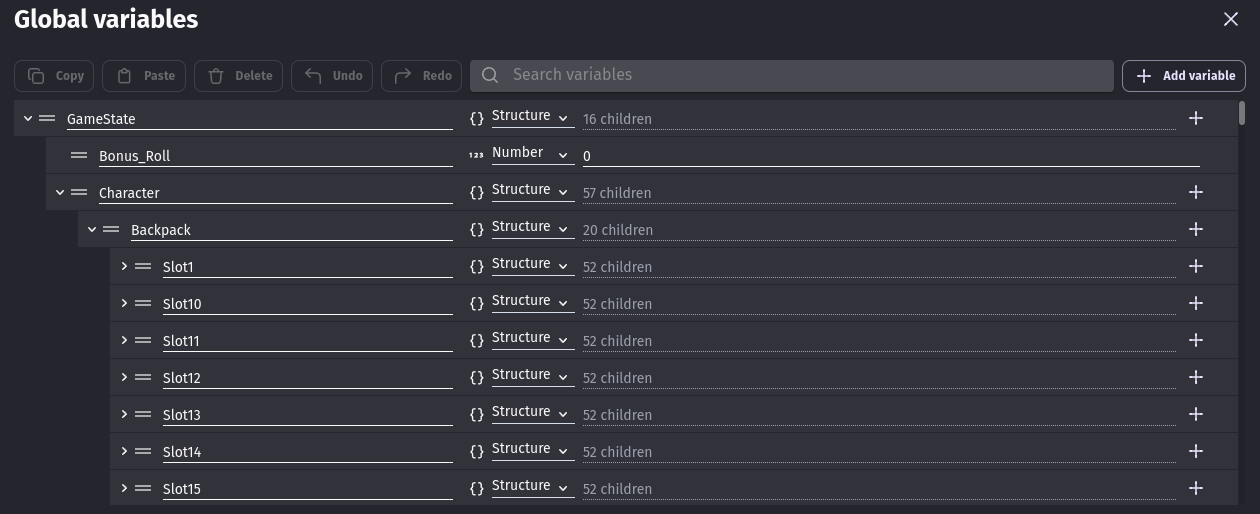Click the plus icon on Slot15 row
Image resolution: width=1260 pixels, height=514 pixels.
point(1195,488)
